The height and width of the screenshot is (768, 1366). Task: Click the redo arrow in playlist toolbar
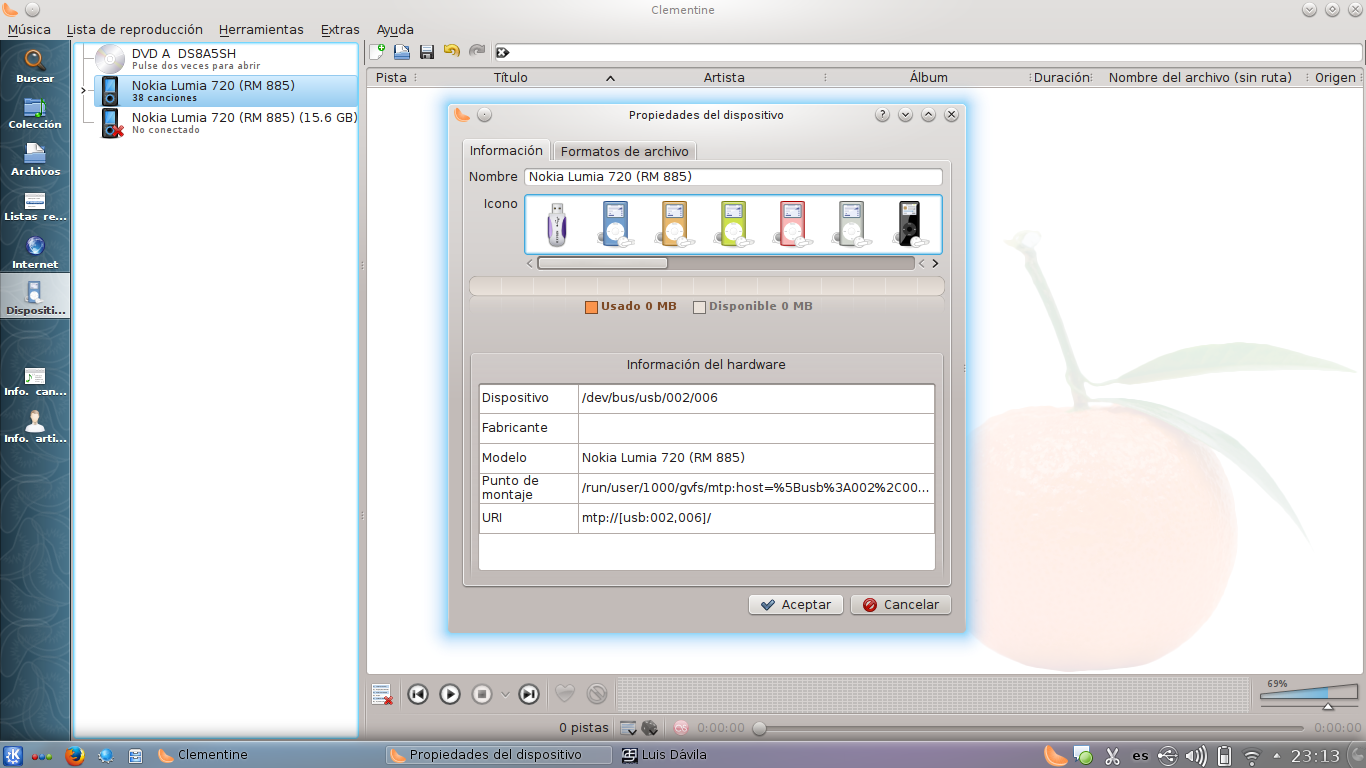477,51
